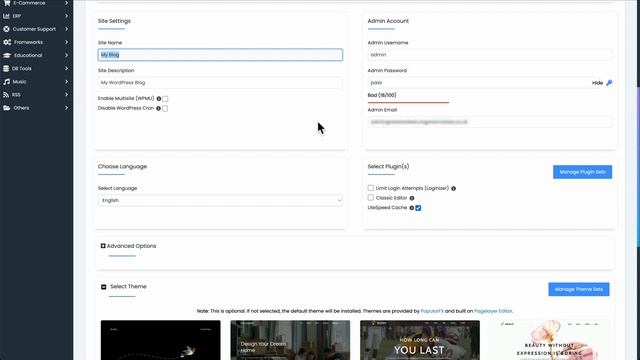Expand DB Tools category chevron
The height and width of the screenshot is (360, 640).
click(66, 69)
